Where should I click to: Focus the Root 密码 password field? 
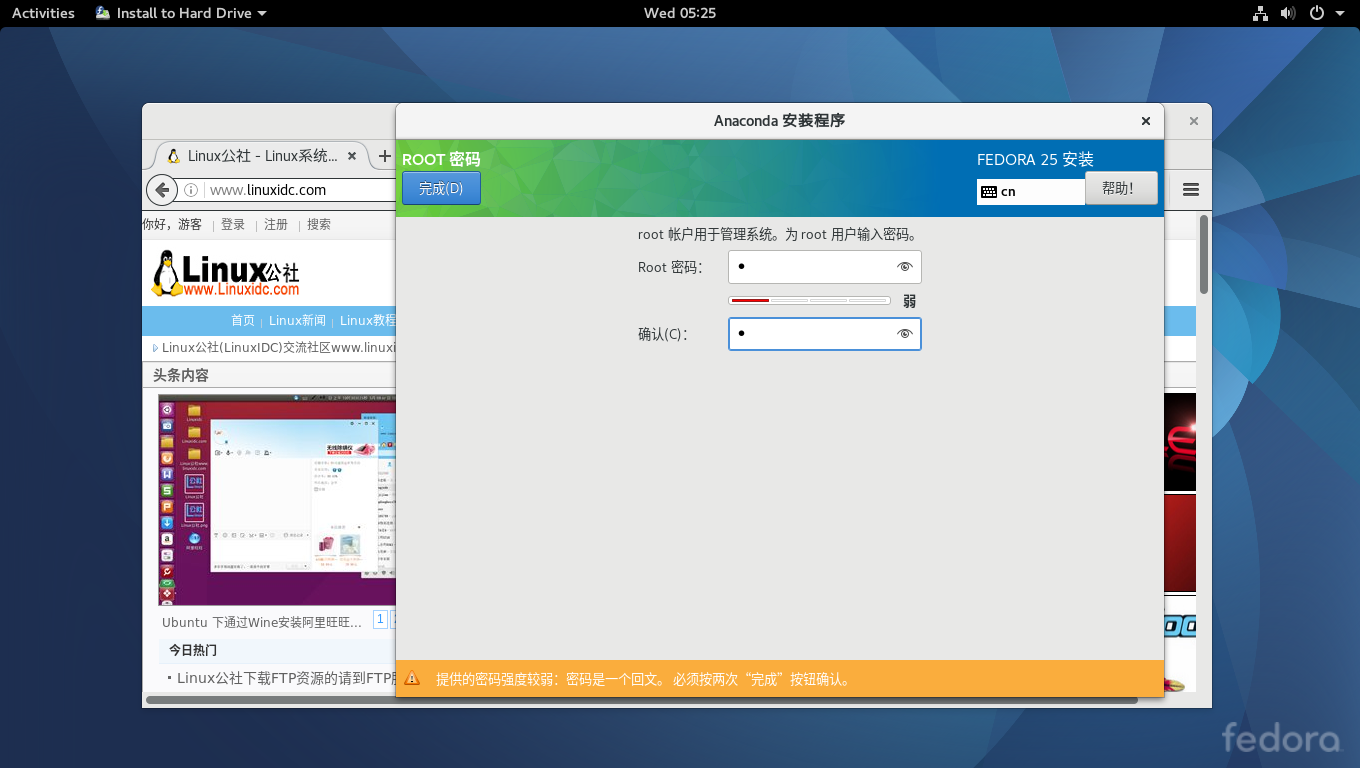pos(825,267)
